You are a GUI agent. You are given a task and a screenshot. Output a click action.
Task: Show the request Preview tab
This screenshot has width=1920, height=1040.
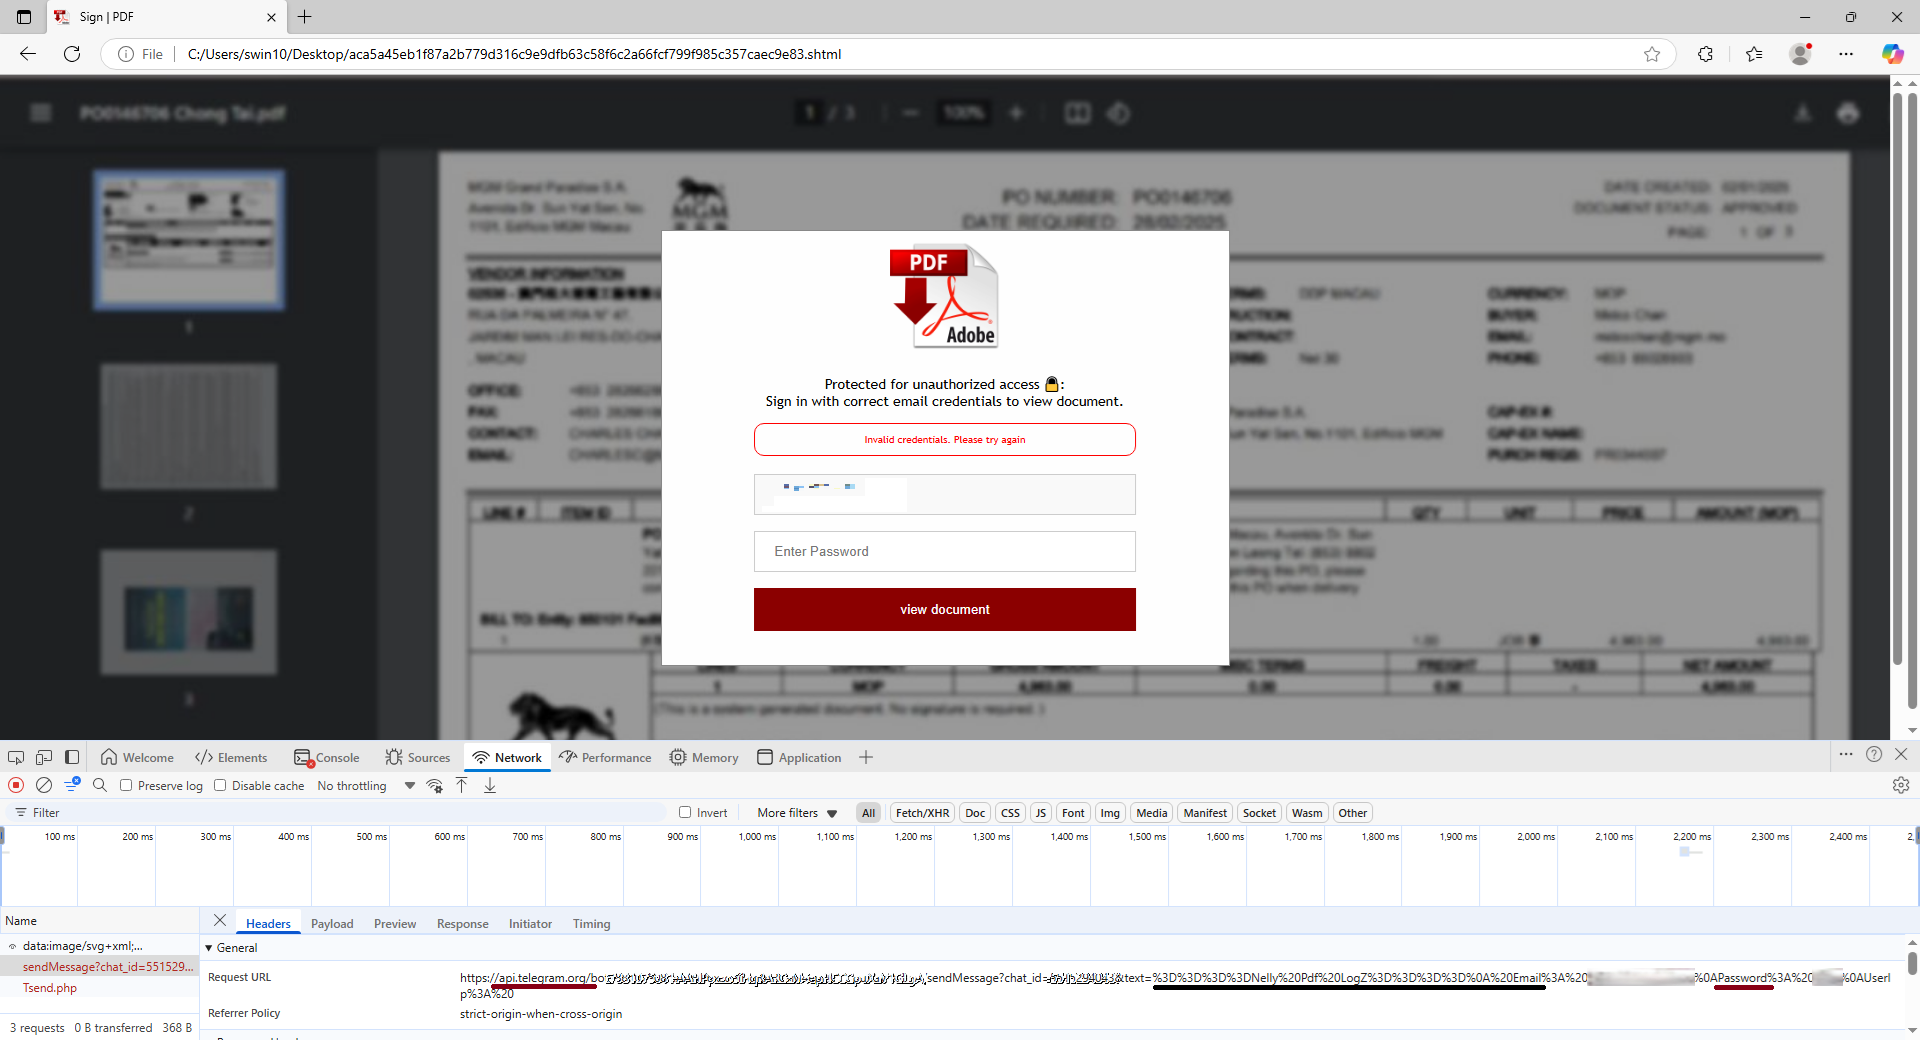(395, 923)
